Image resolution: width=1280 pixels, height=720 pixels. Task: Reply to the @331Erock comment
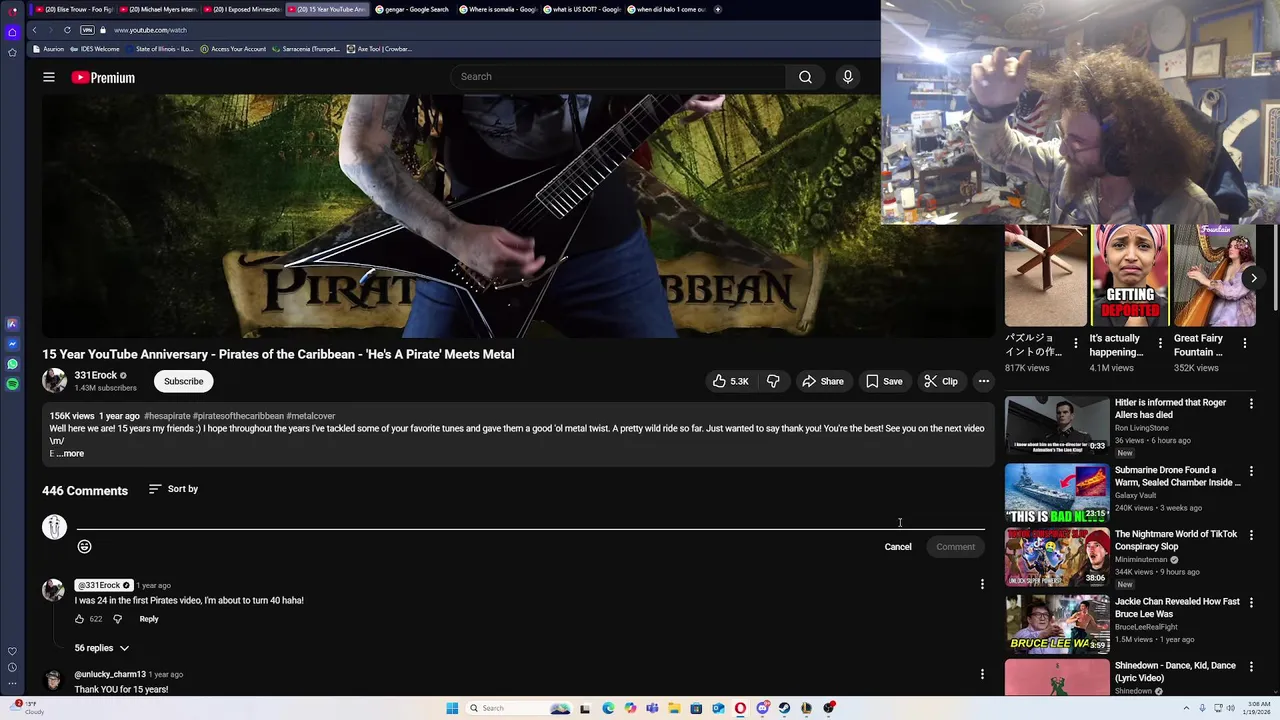149,619
